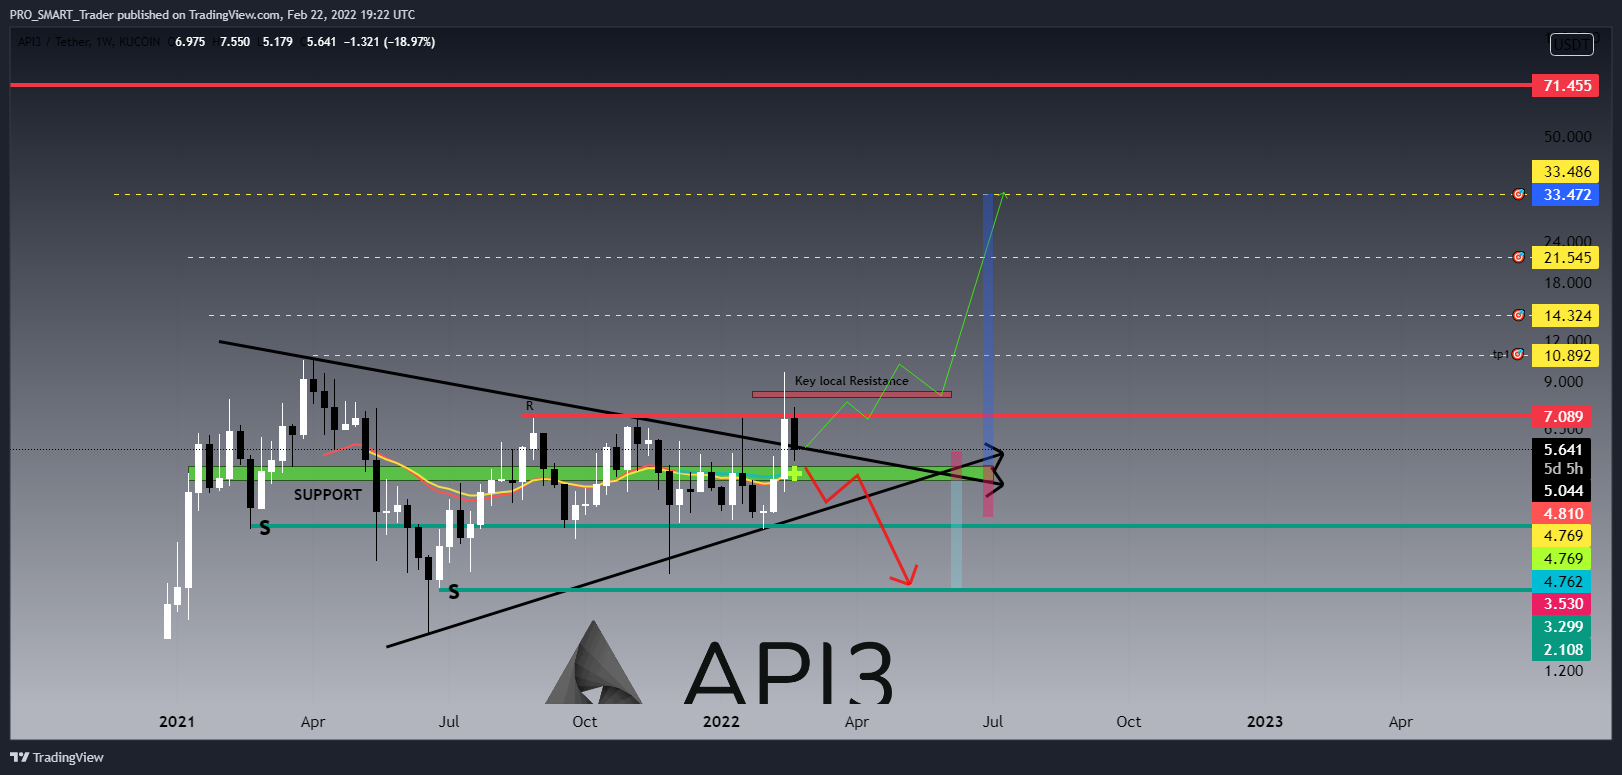Click the 2021 label on time axis

coord(177,722)
